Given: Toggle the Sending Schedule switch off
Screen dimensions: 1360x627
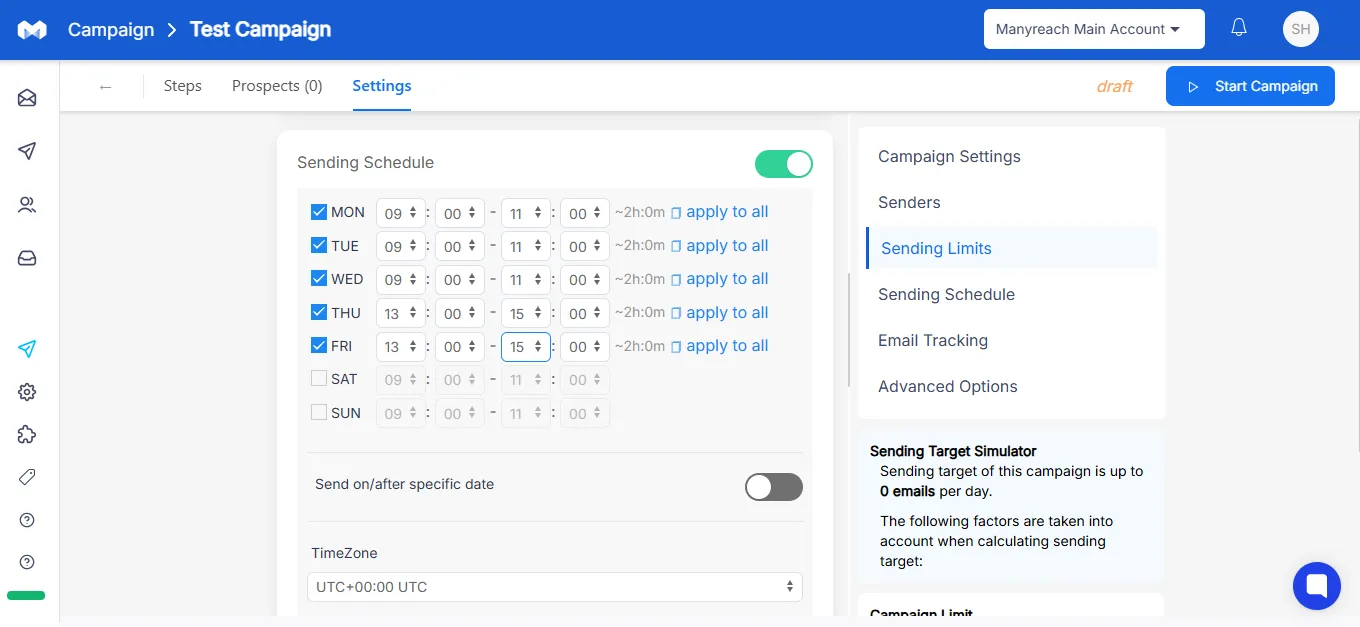Looking at the screenshot, I should point(784,164).
